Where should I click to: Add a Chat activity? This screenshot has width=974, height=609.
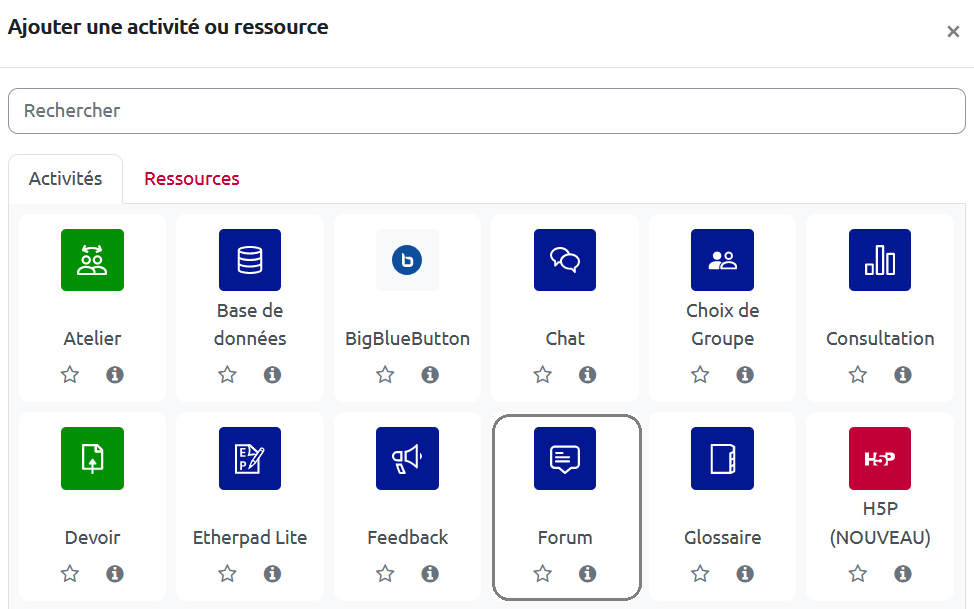pyautogui.click(x=565, y=260)
